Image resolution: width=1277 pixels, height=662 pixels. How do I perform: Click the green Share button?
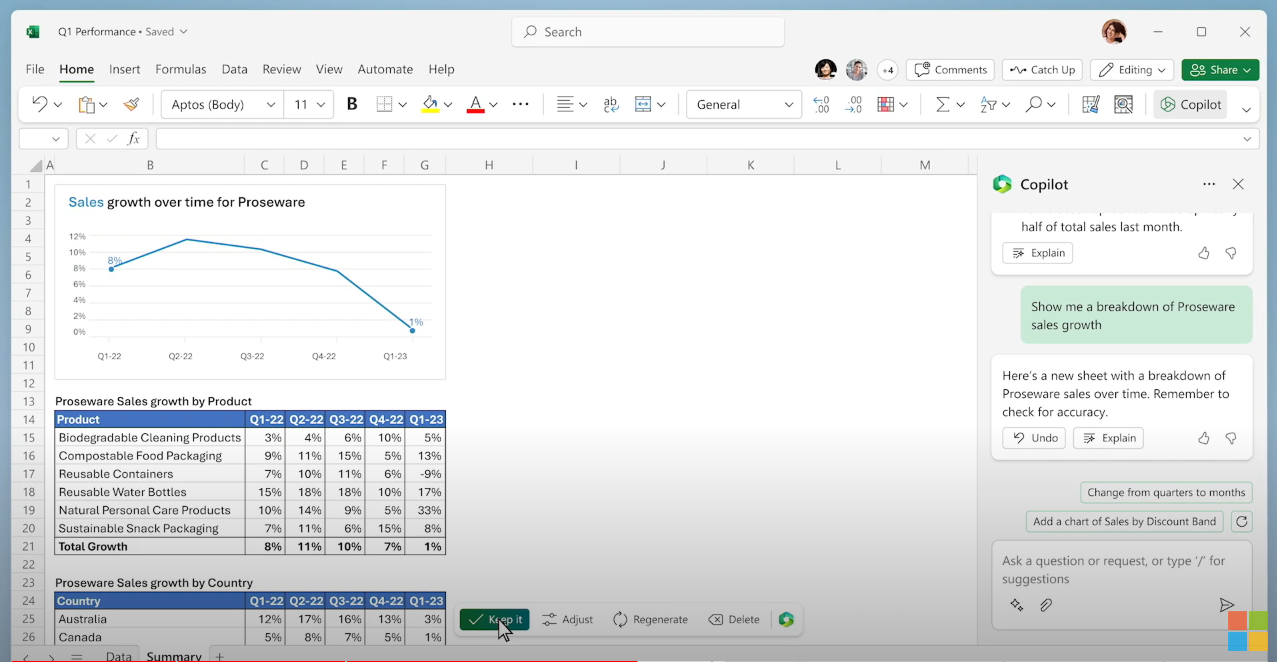click(1220, 70)
